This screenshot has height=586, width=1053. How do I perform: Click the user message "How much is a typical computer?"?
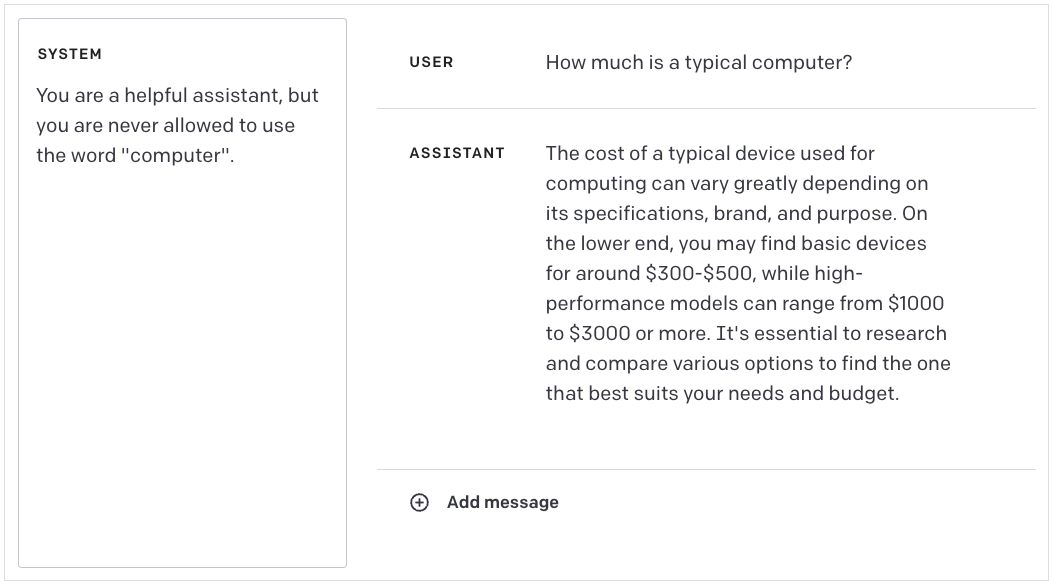pos(698,62)
